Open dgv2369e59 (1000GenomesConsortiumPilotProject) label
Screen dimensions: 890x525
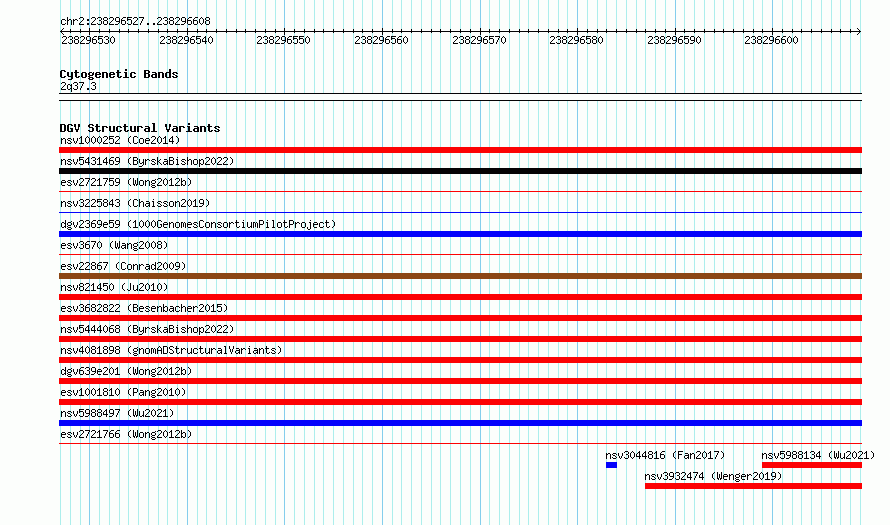[x=198, y=224]
